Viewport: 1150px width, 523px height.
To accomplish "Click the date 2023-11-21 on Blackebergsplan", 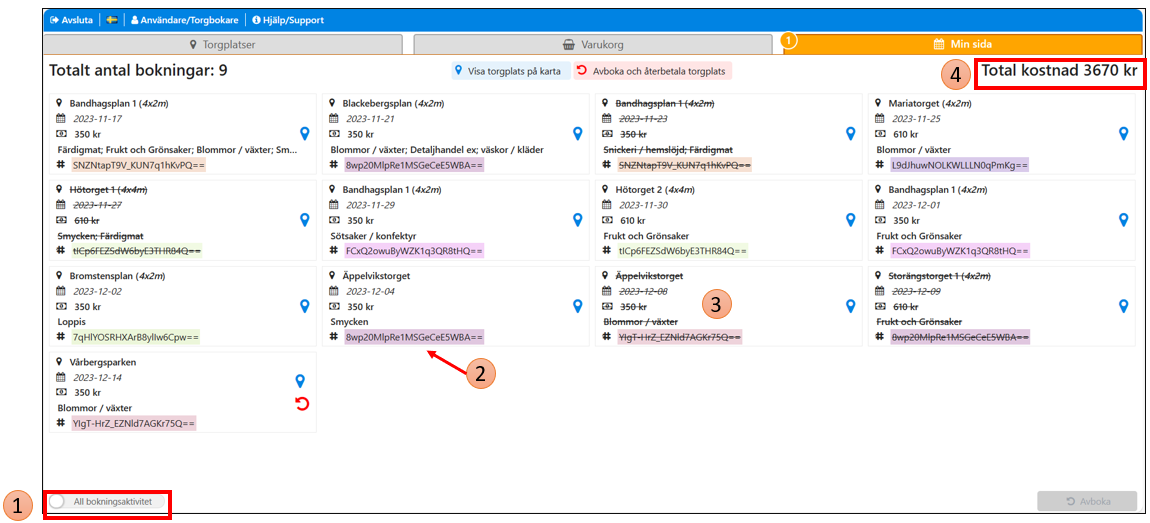I will pos(372,119).
